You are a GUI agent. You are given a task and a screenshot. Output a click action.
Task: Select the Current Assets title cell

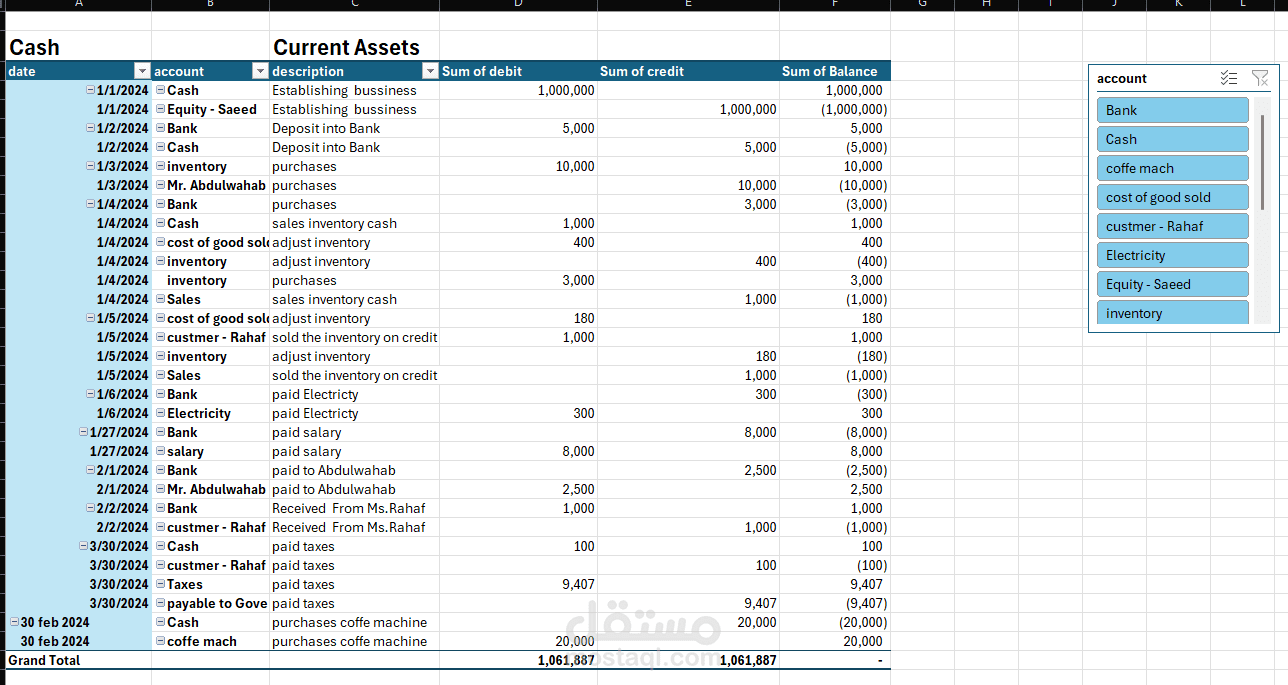pos(355,47)
